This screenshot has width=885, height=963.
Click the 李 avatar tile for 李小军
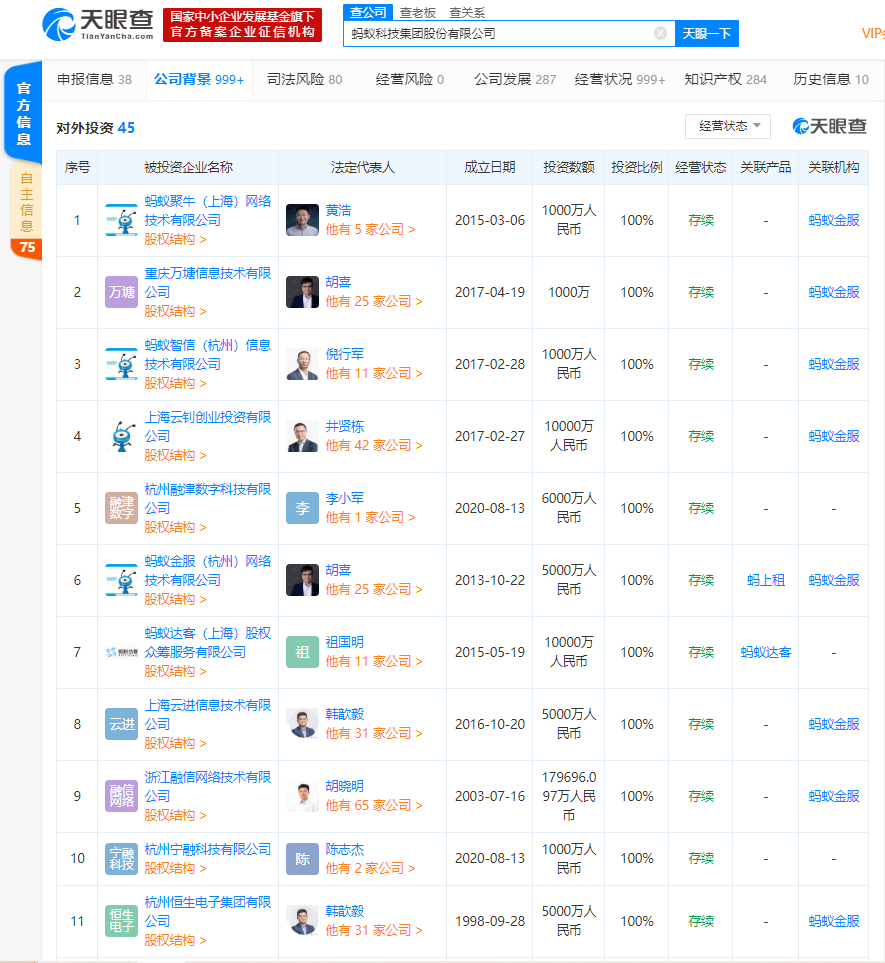(x=302, y=508)
